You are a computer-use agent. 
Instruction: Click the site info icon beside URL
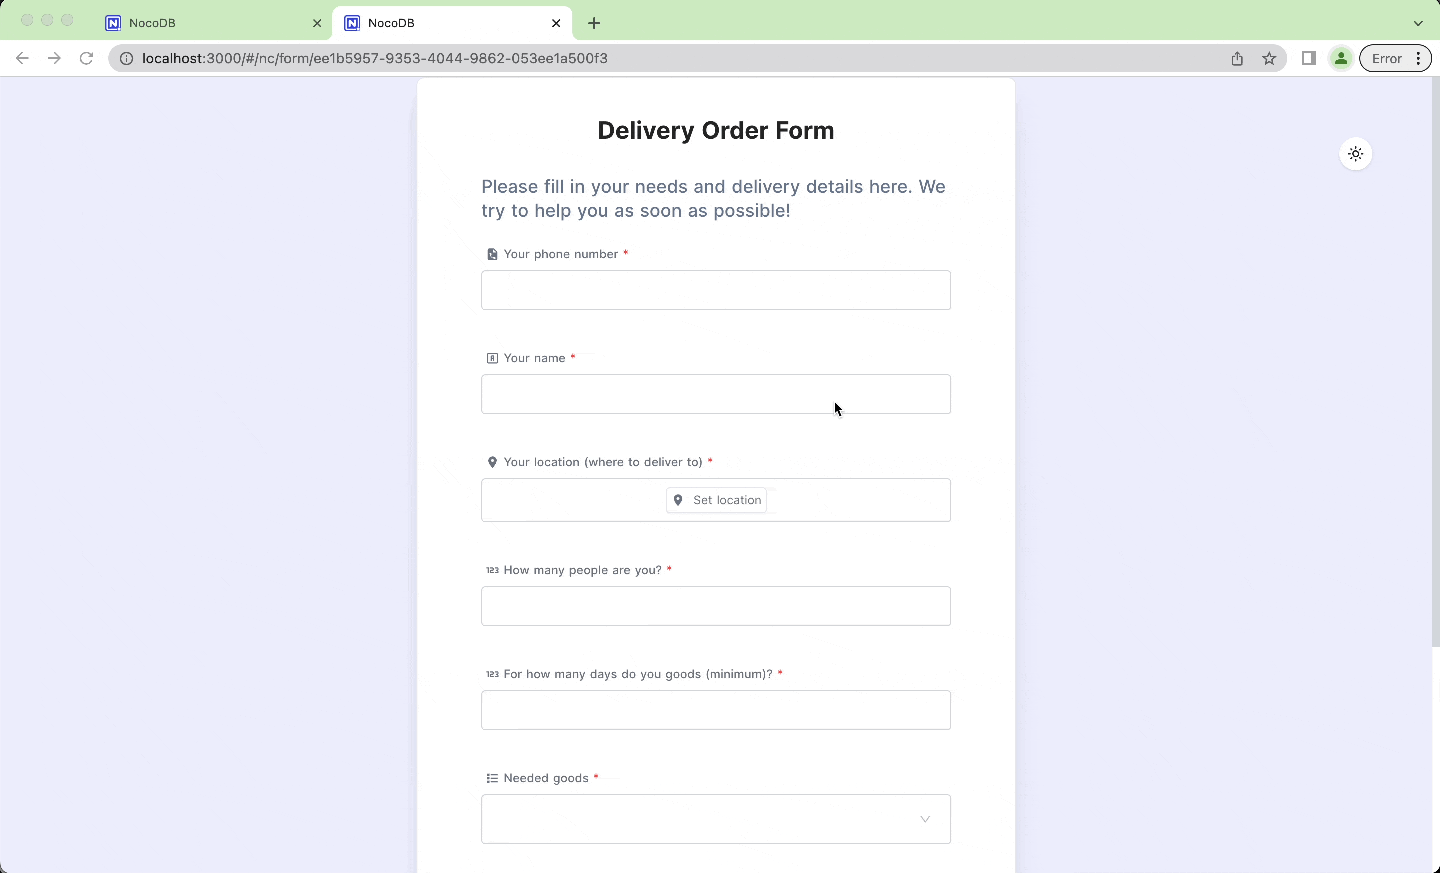(126, 58)
